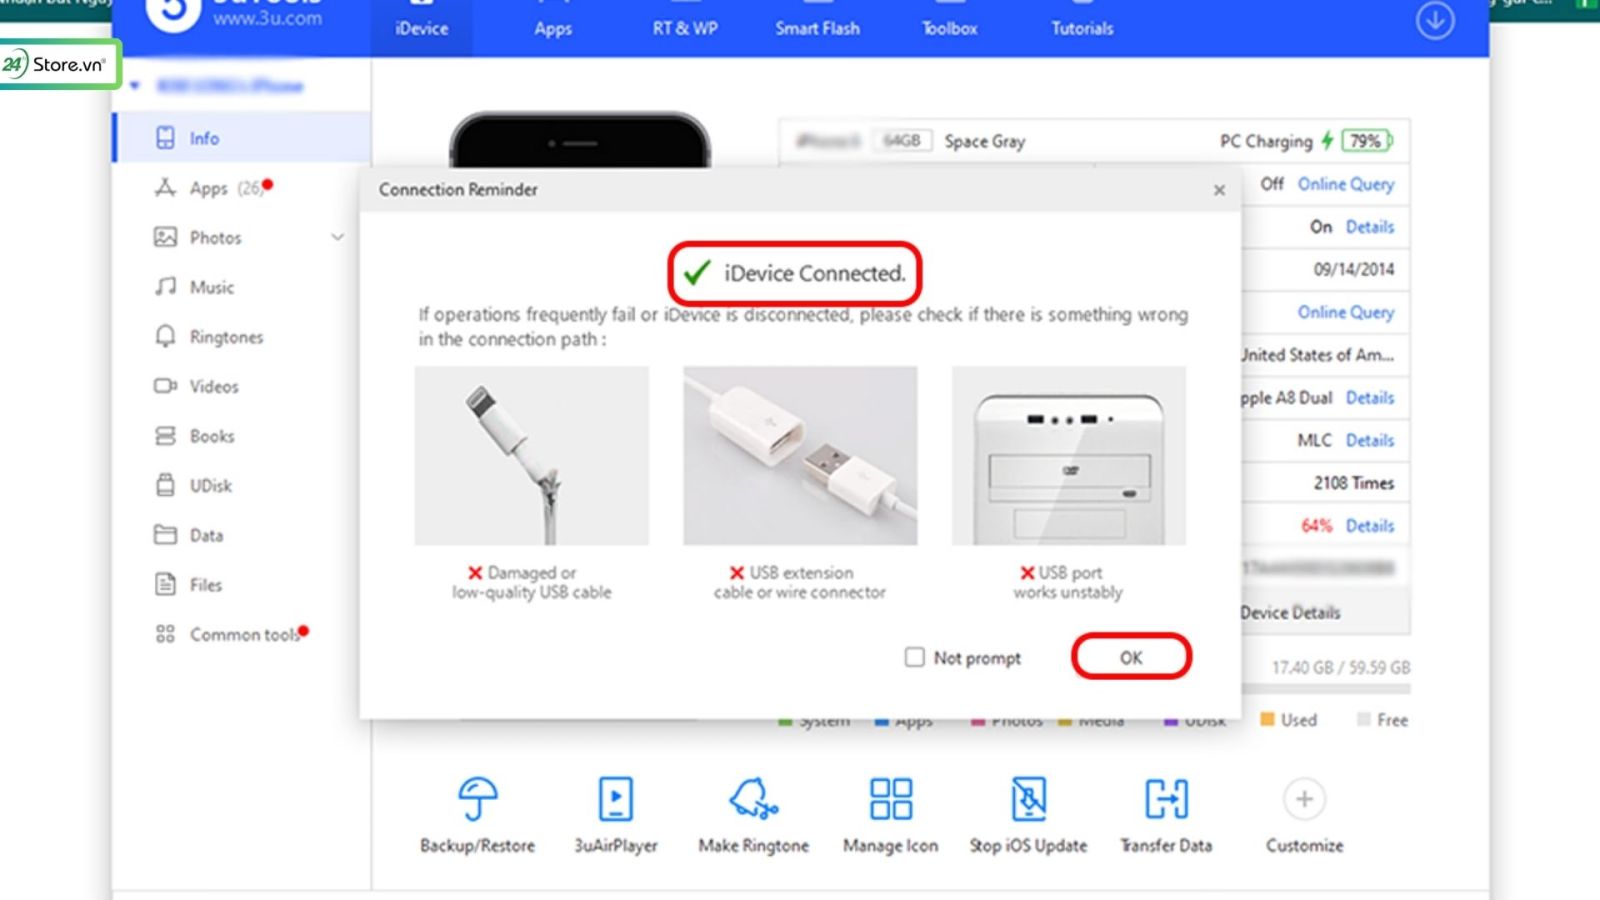Switch to the iDevice tab

[421, 27]
